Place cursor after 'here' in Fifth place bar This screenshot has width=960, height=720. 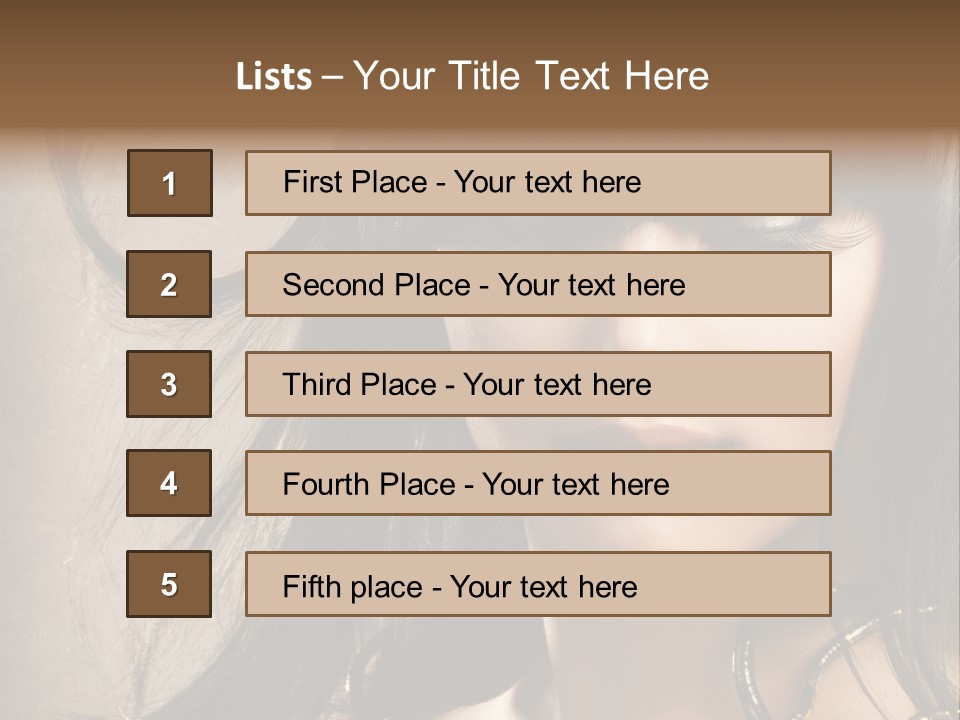[x=638, y=586]
